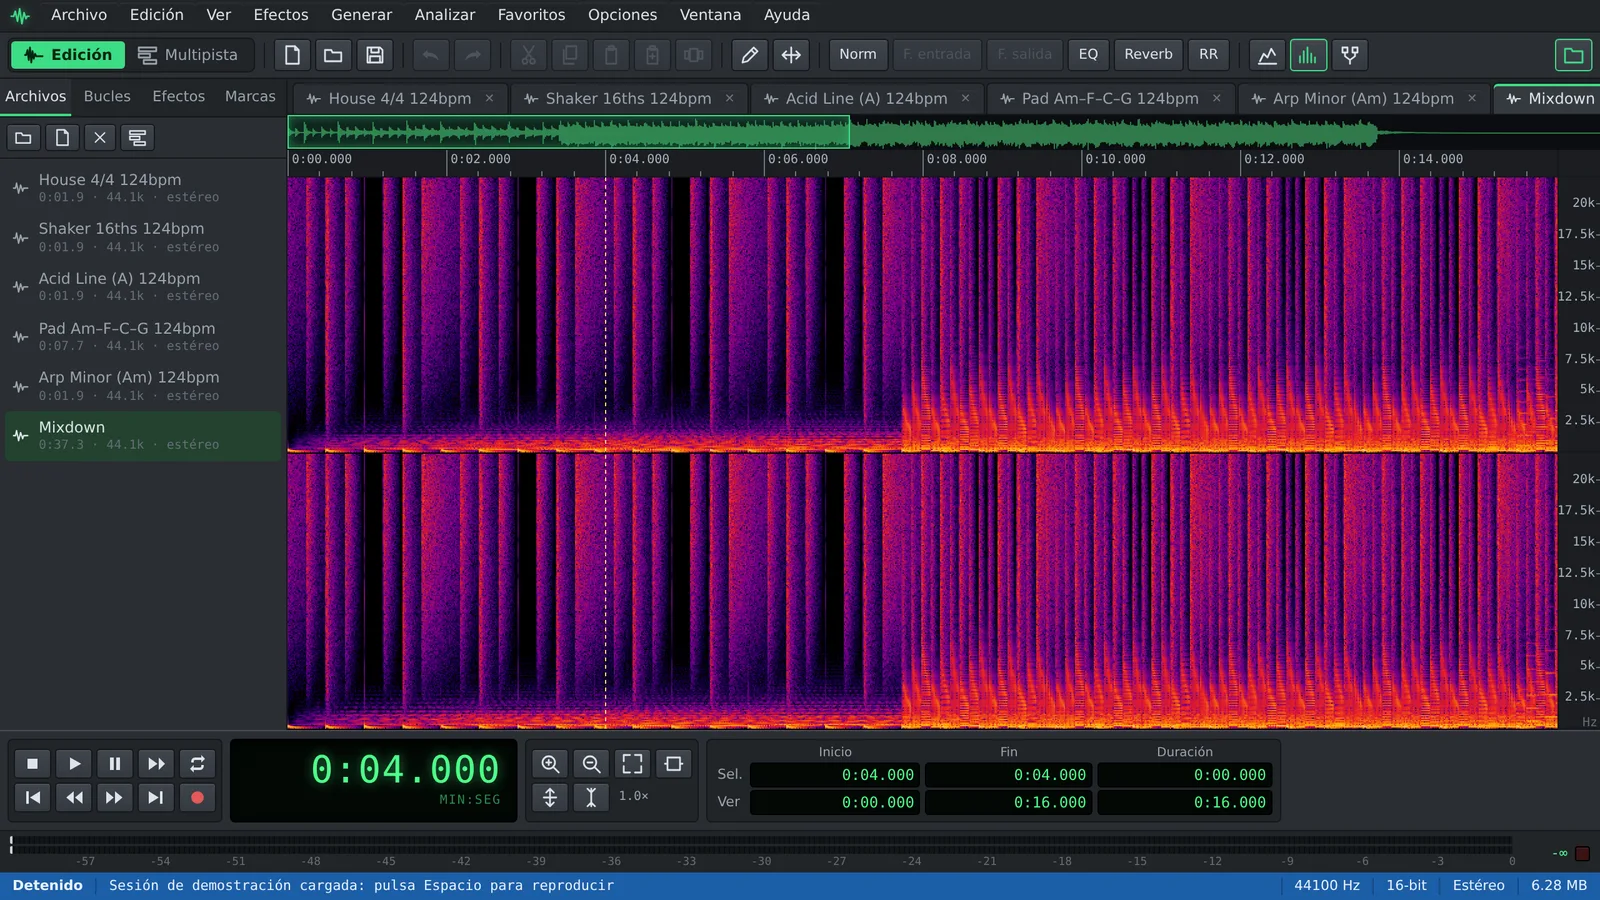Start playback with the play button

[74, 764]
